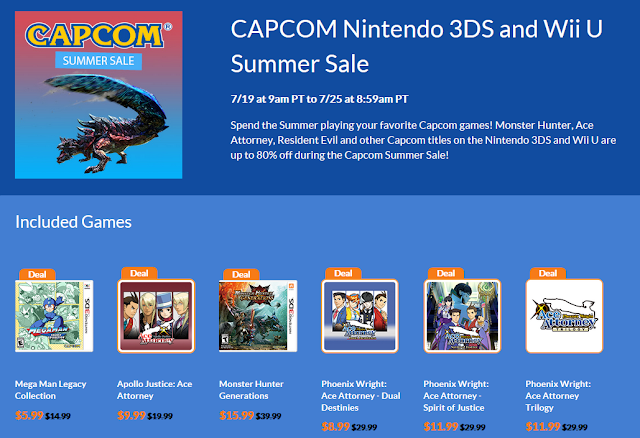Screen dimensions: 640x438
Task: Click the Mega Man Legacy Collection box art
Action: click(x=54, y=316)
